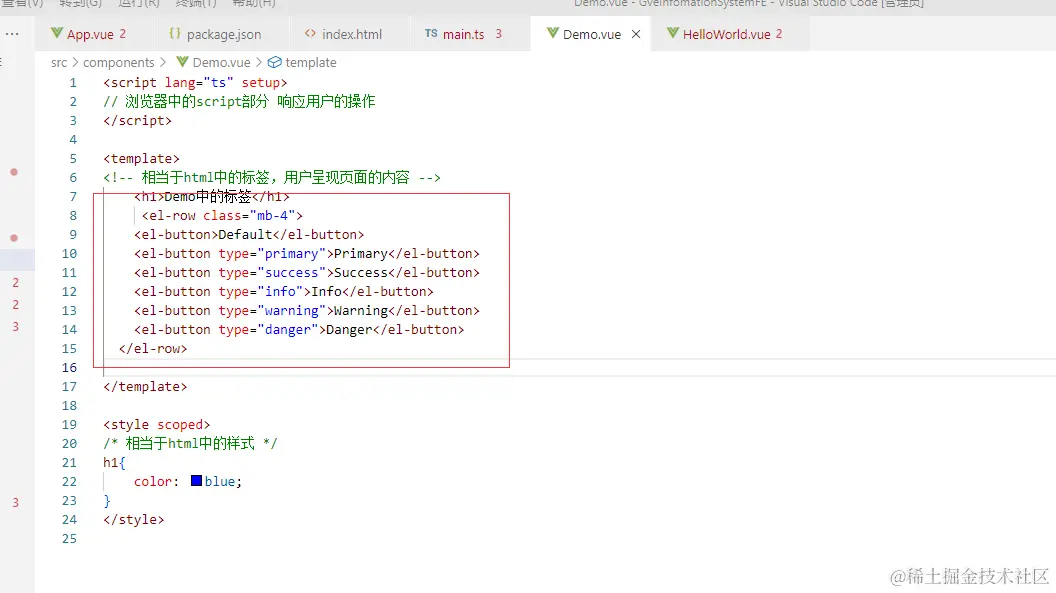
Task: Click the type="warning" button line
Action: point(306,310)
